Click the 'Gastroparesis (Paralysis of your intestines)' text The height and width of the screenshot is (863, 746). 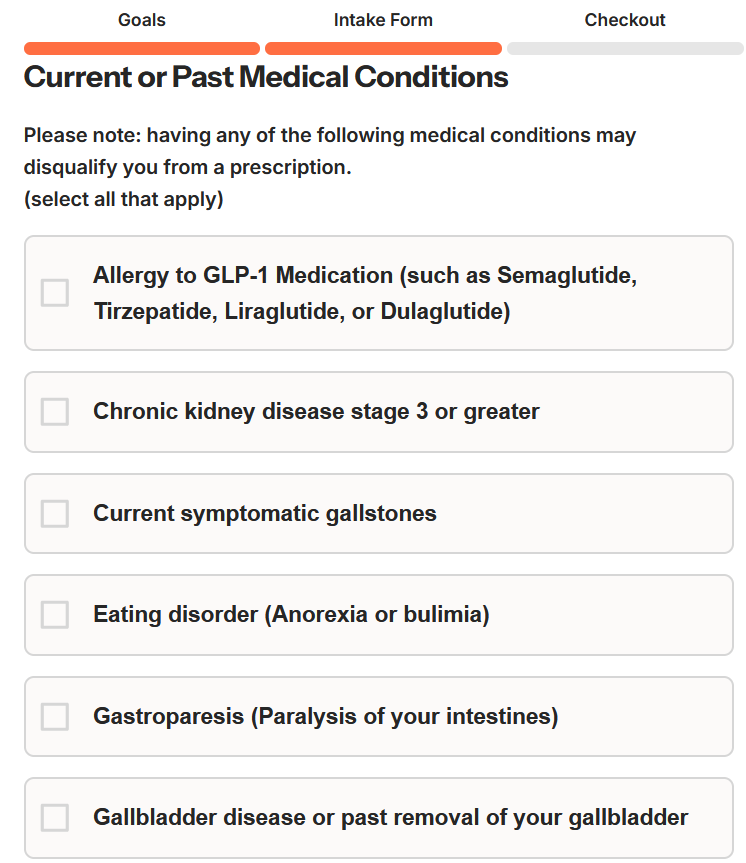tap(325, 717)
